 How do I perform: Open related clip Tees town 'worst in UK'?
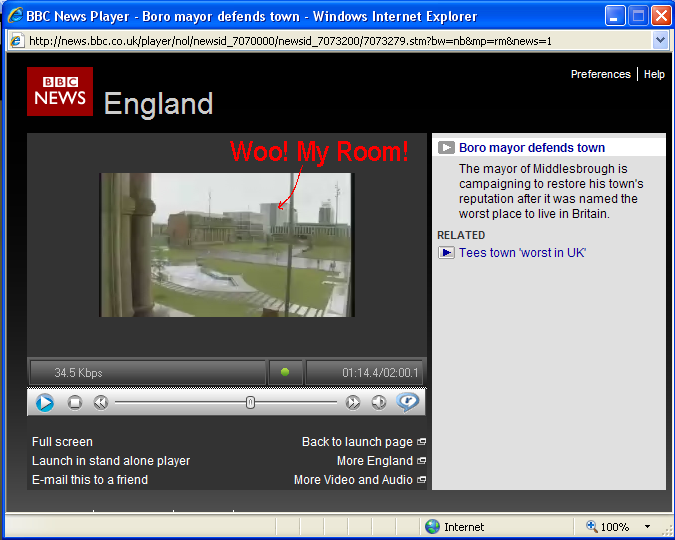(522, 252)
